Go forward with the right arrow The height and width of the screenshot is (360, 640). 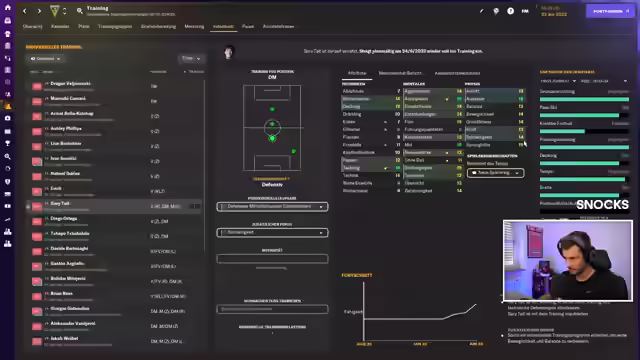[39, 11]
